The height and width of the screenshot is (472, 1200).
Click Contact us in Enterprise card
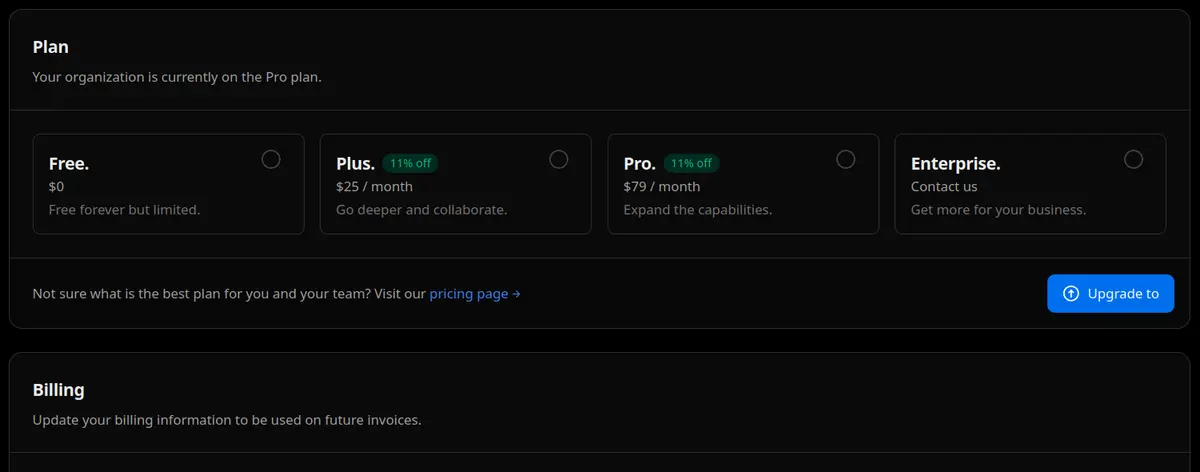tap(944, 187)
